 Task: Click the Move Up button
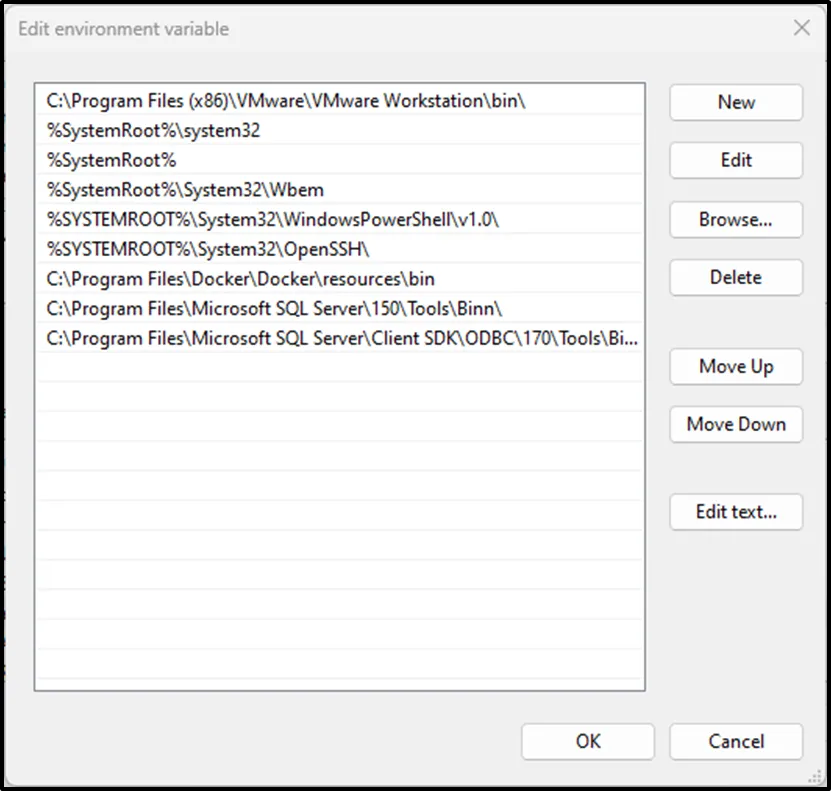[736, 366]
